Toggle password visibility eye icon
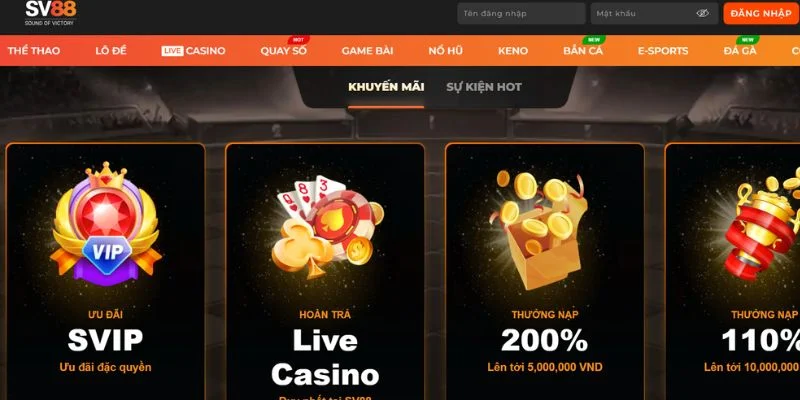 (703, 13)
